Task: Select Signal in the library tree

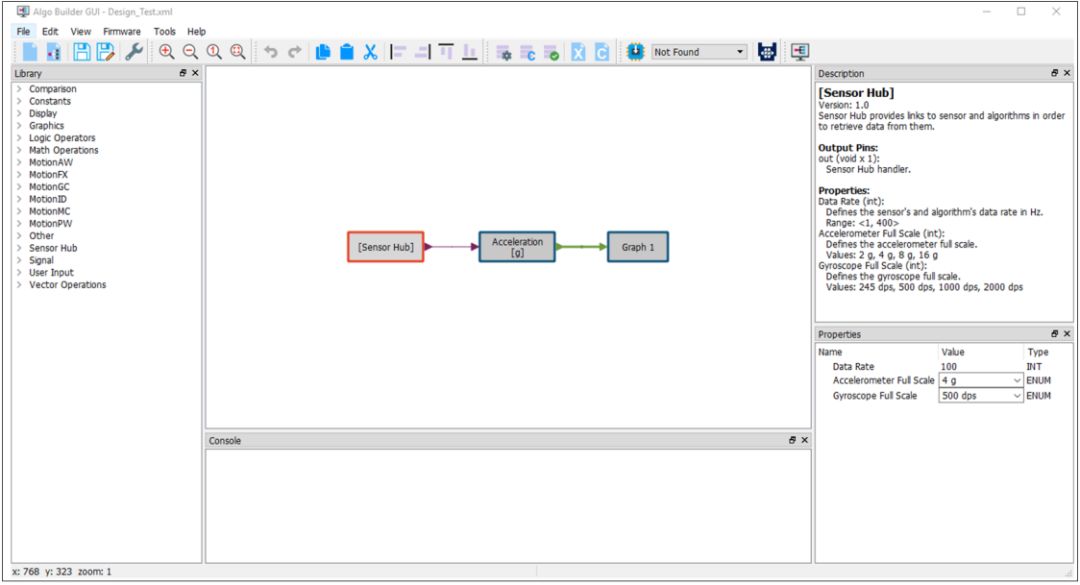Action: click(41, 260)
